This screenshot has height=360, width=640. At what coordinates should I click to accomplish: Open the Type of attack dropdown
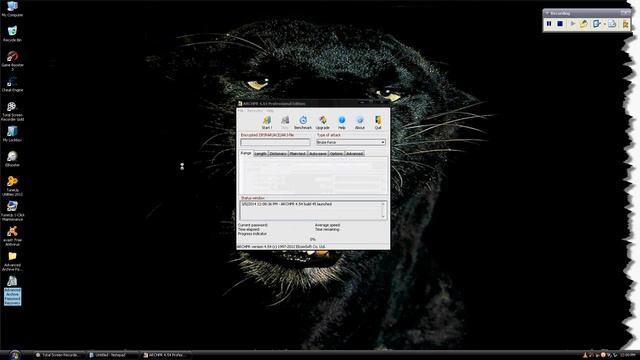click(x=351, y=142)
